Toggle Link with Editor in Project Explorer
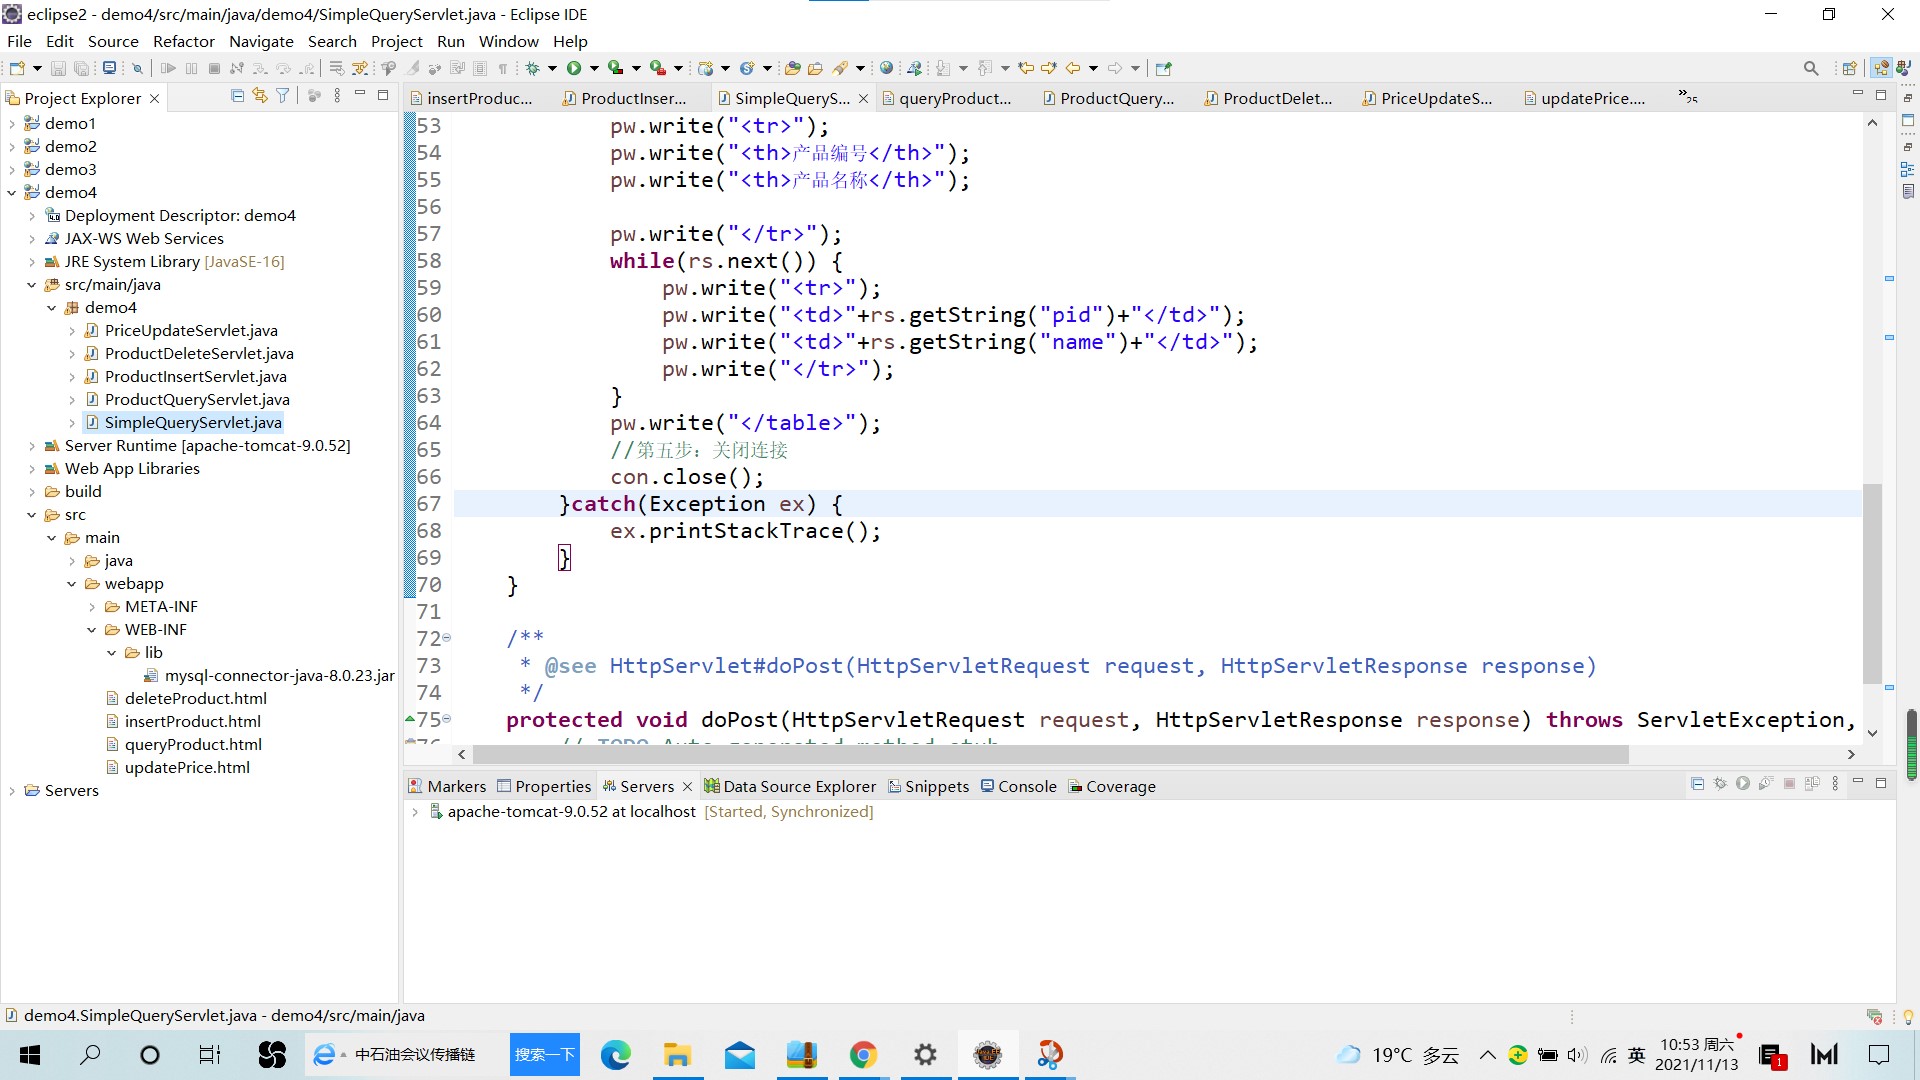 tap(260, 96)
